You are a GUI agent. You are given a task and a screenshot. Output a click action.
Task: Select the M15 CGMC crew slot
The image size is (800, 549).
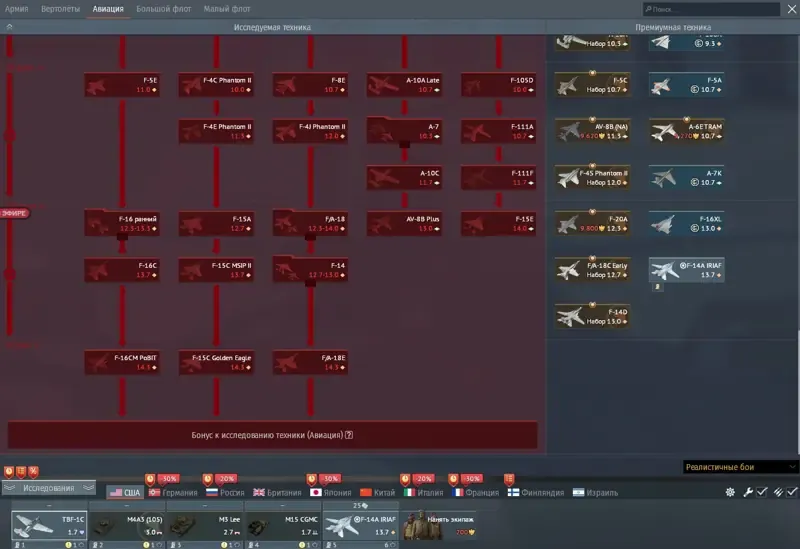[x=283, y=525]
